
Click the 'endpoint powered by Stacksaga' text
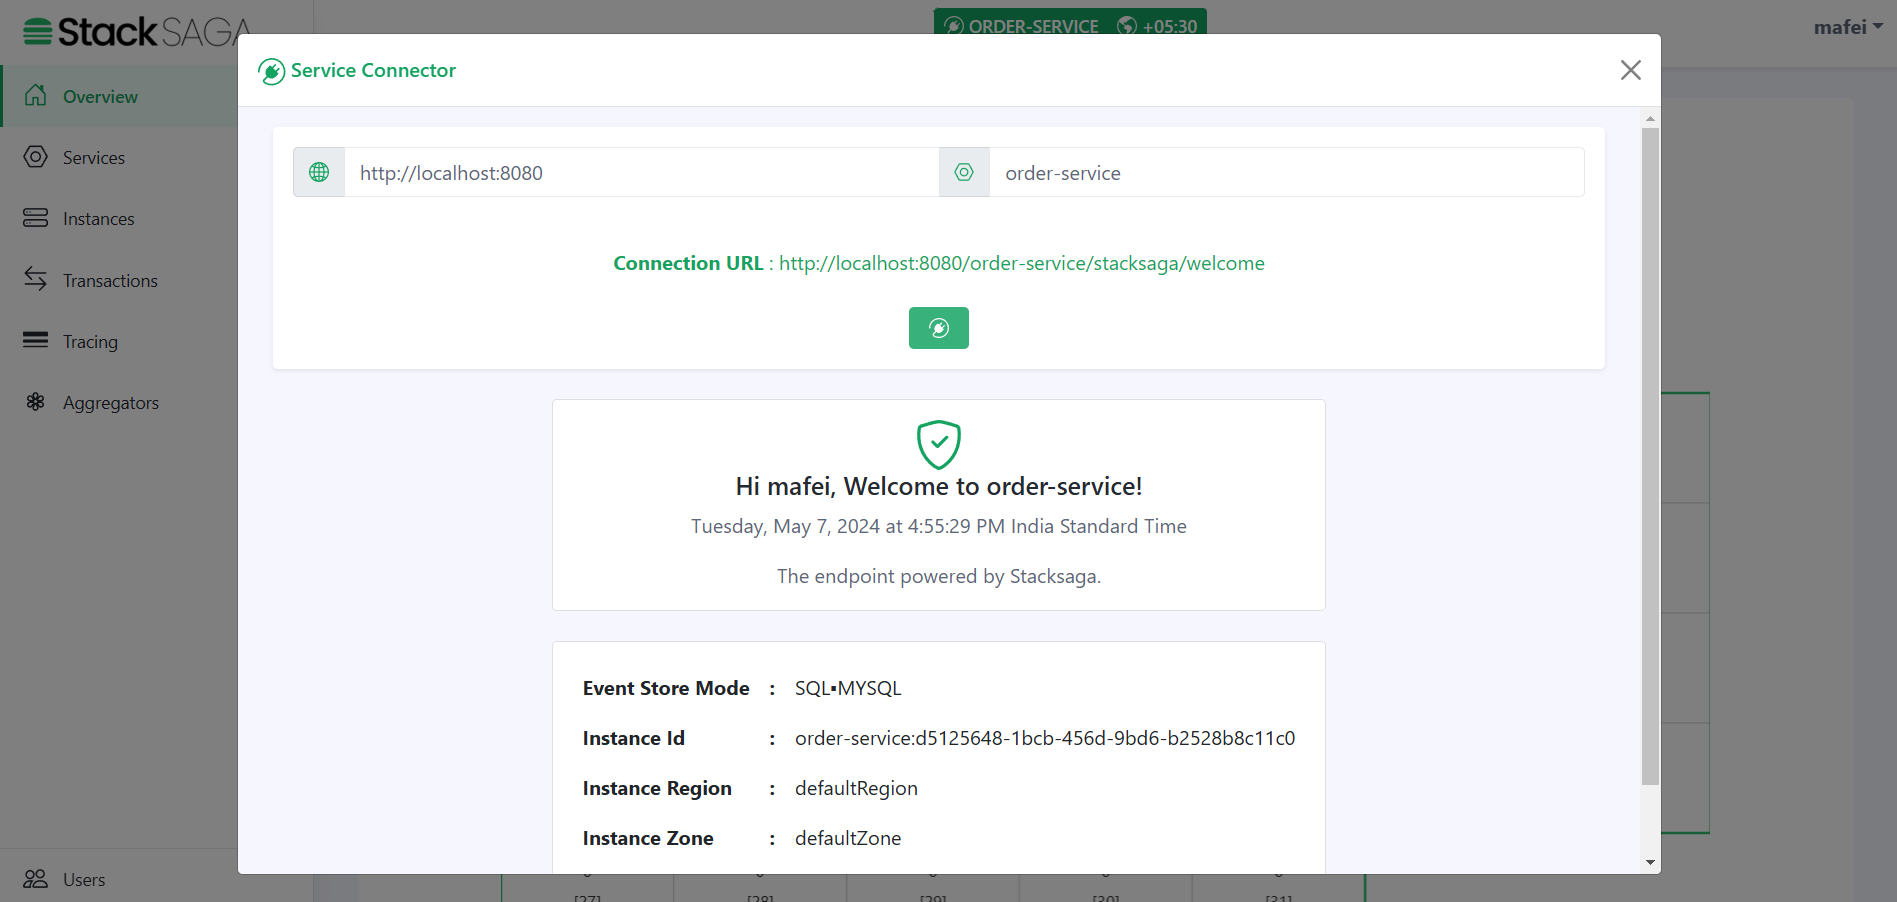click(x=939, y=576)
